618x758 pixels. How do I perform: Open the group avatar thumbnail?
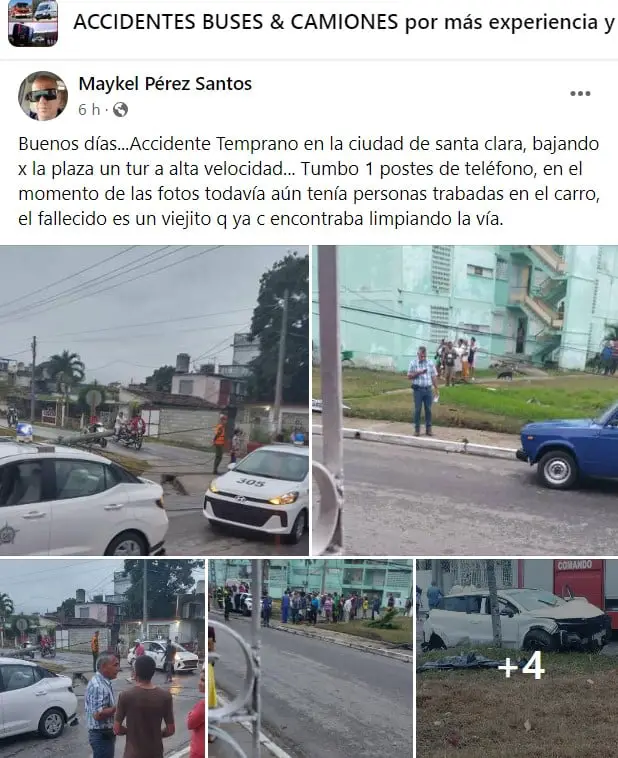(33, 23)
